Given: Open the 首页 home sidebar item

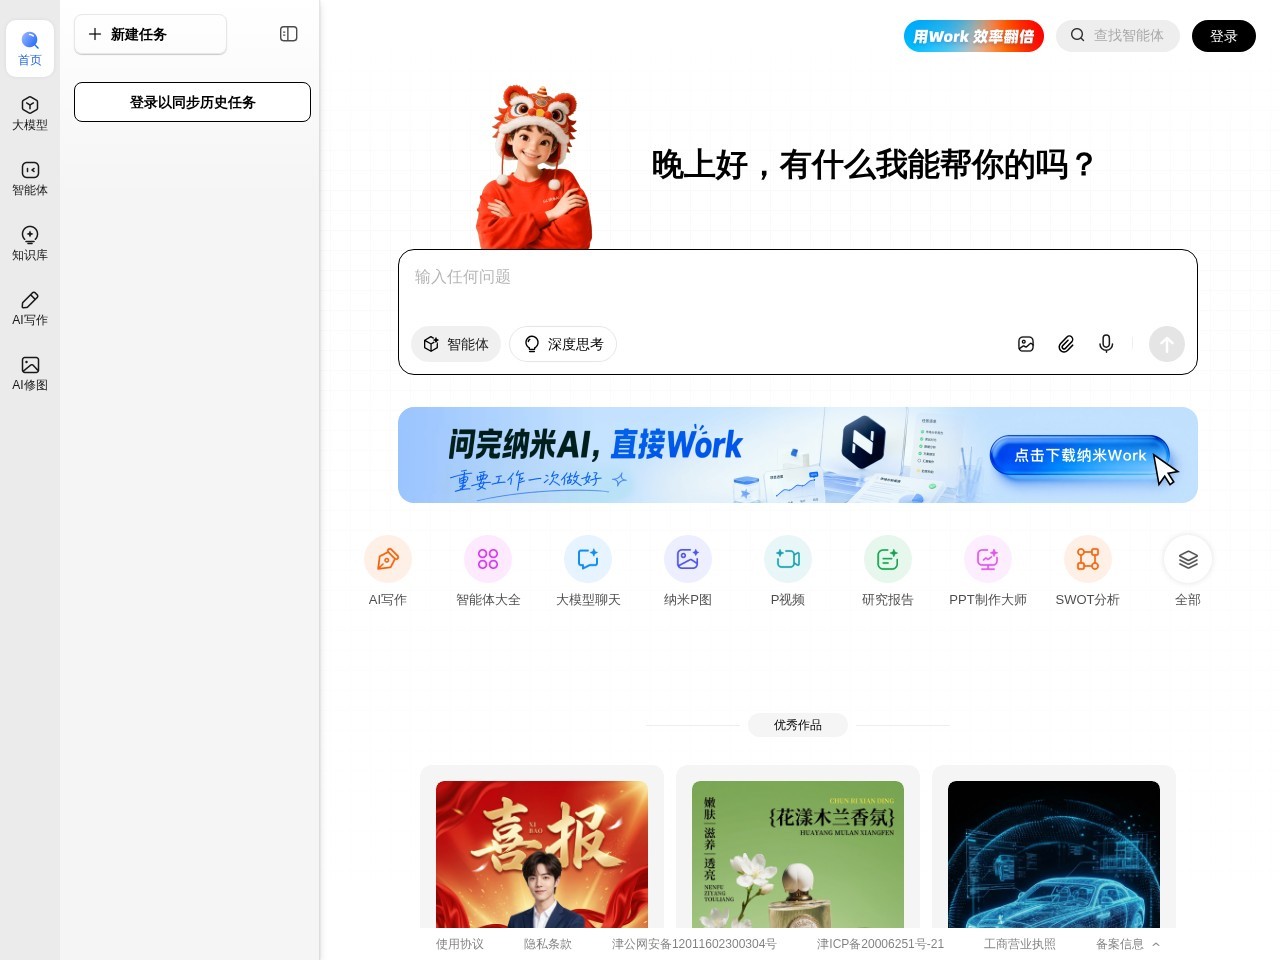Looking at the screenshot, I should point(30,48).
